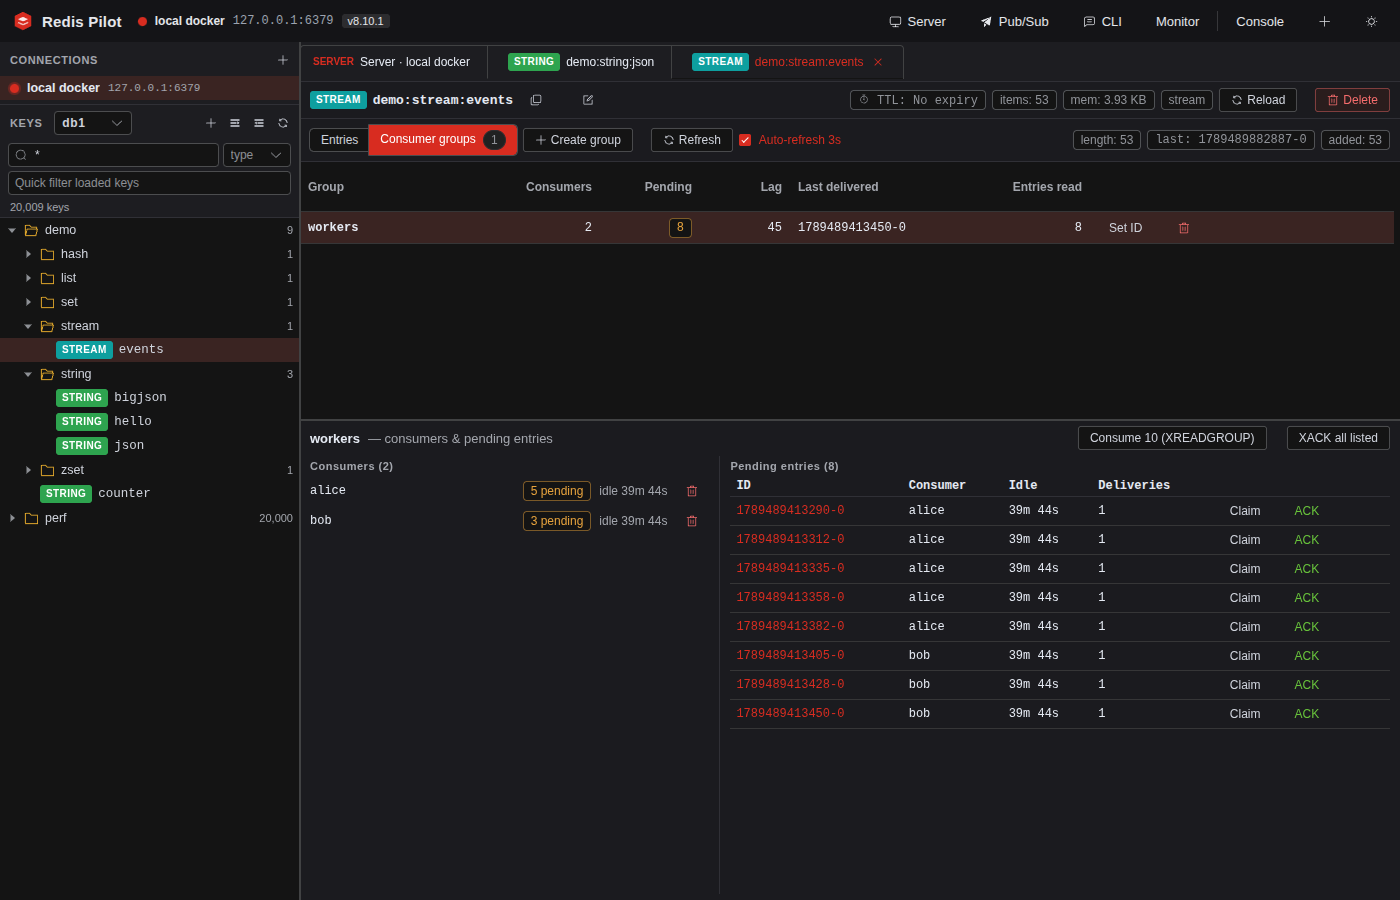Toggle the light/dark theme sun icon
Screen dimensions: 1400x900
(1371, 21)
